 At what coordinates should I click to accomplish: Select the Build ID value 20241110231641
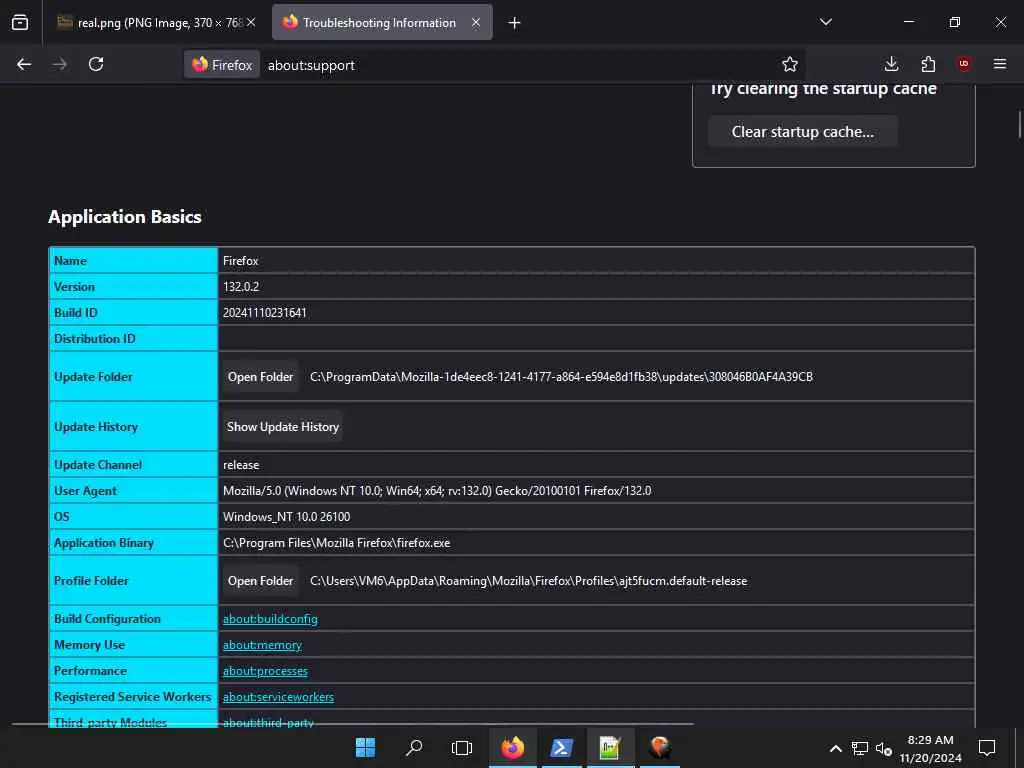pyautogui.click(x=264, y=313)
